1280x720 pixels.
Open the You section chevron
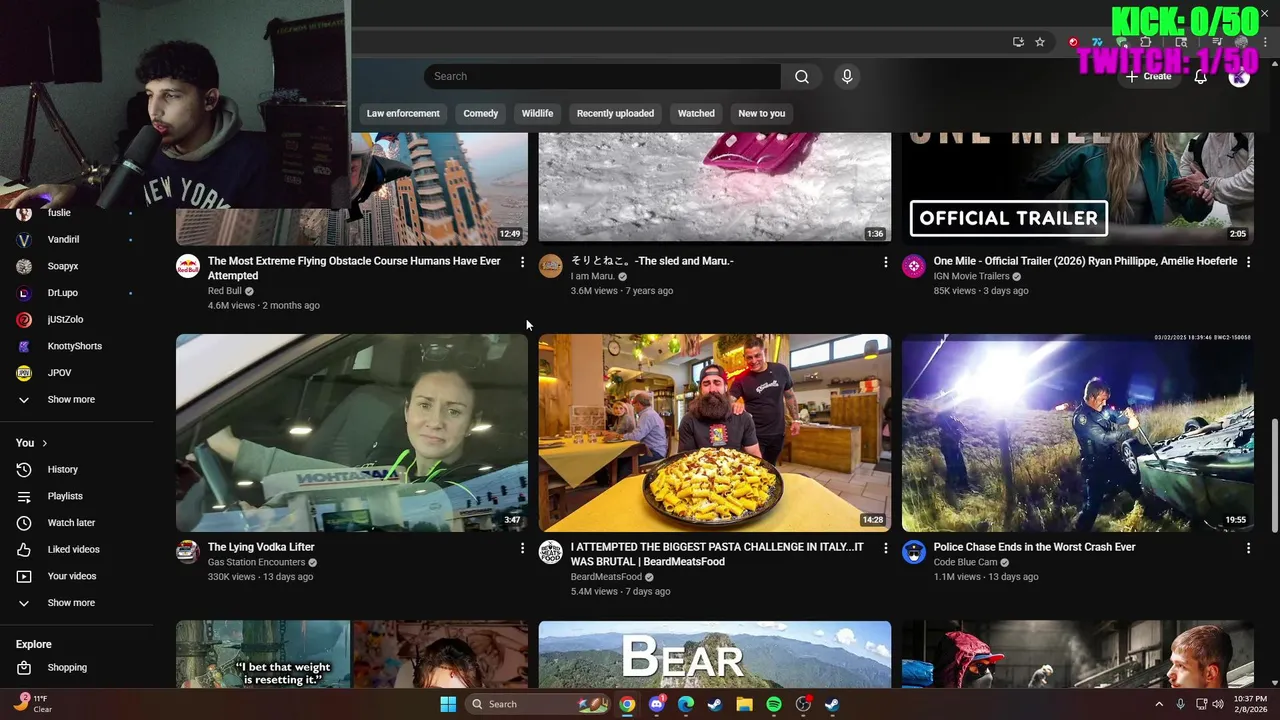[x=44, y=443]
